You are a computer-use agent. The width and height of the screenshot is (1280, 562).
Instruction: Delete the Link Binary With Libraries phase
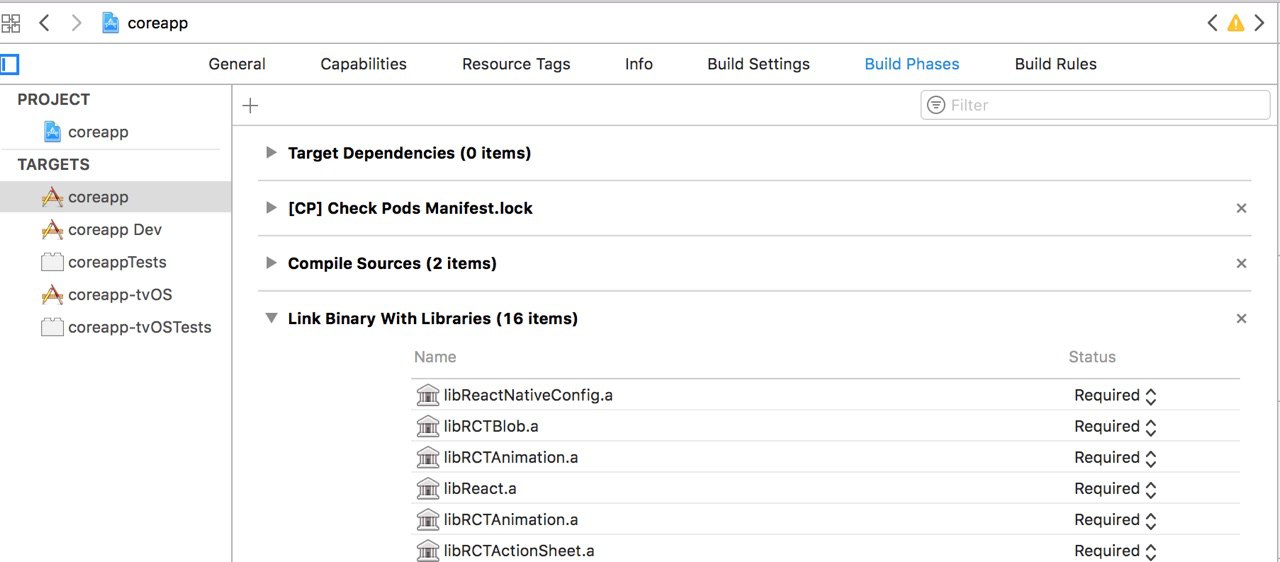1241,318
